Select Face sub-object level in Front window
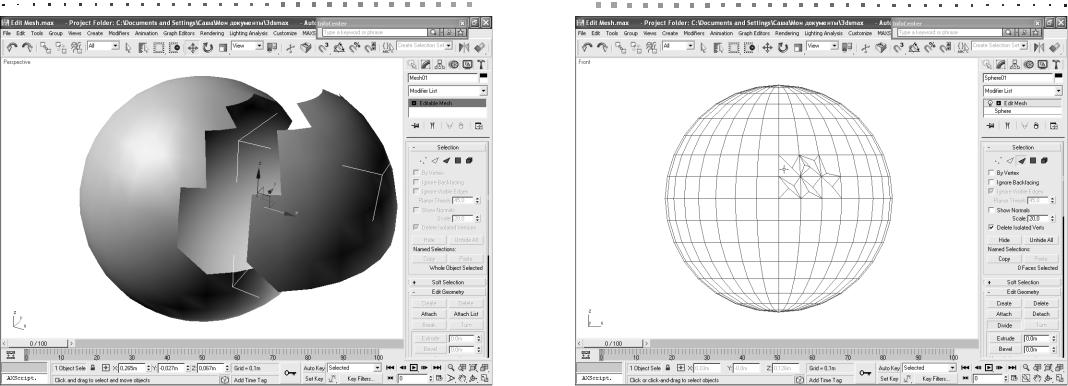 tap(1022, 161)
